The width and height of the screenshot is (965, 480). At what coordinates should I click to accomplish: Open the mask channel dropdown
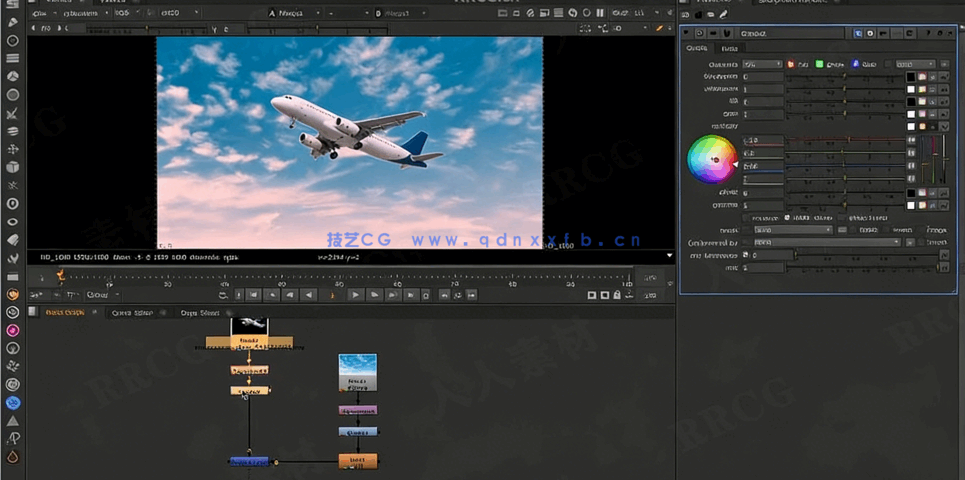pyautogui.click(x=794, y=230)
